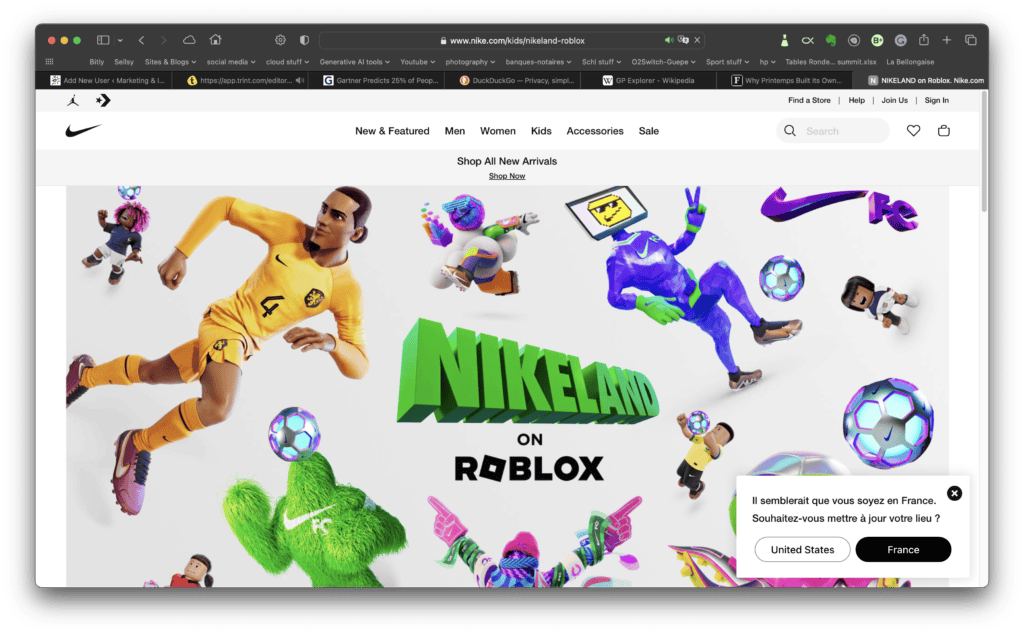Open the La Bellongaise bookmark
Image resolution: width=1024 pixels, height=634 pixels.
tap(910, 62)
